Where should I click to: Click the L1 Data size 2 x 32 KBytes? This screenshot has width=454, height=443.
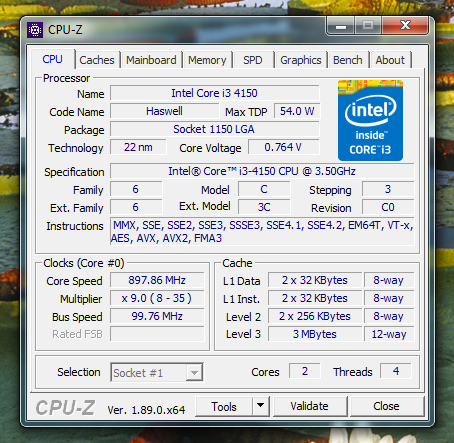(x=315, y=280)
